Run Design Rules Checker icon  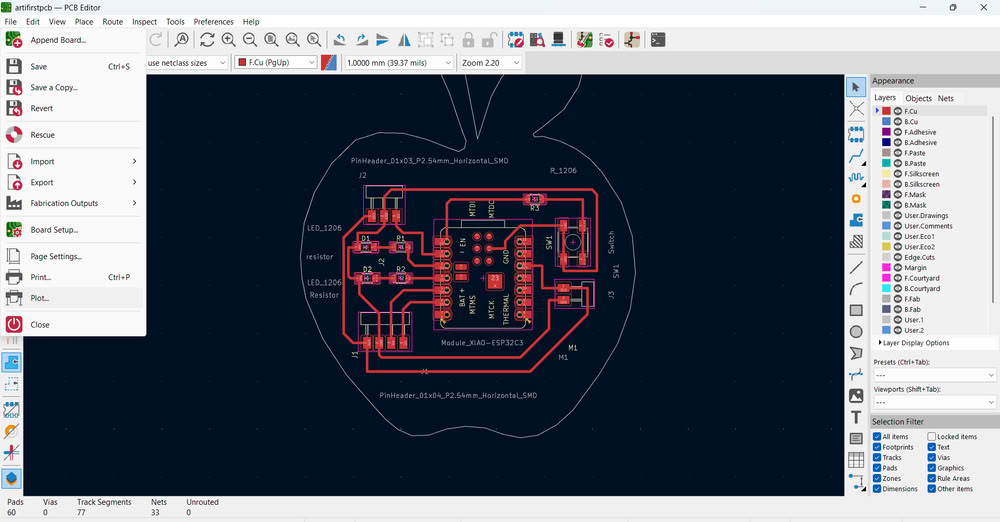[x=606, y=40]
